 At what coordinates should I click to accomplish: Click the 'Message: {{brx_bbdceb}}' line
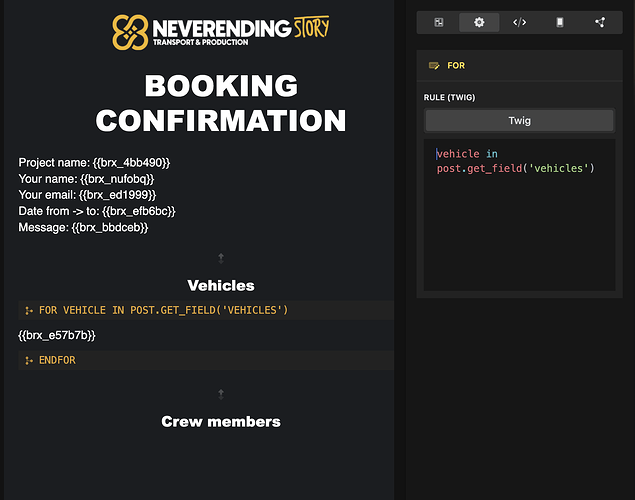(x=83, y=228)
